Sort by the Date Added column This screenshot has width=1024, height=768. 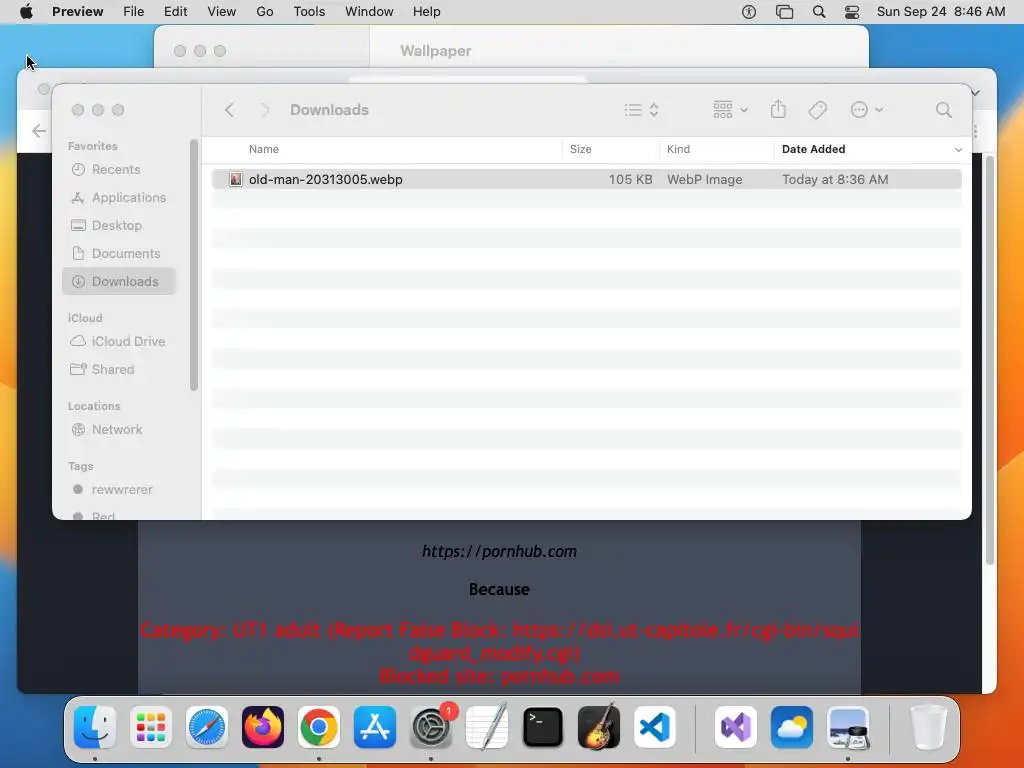[x=813, y=149]
